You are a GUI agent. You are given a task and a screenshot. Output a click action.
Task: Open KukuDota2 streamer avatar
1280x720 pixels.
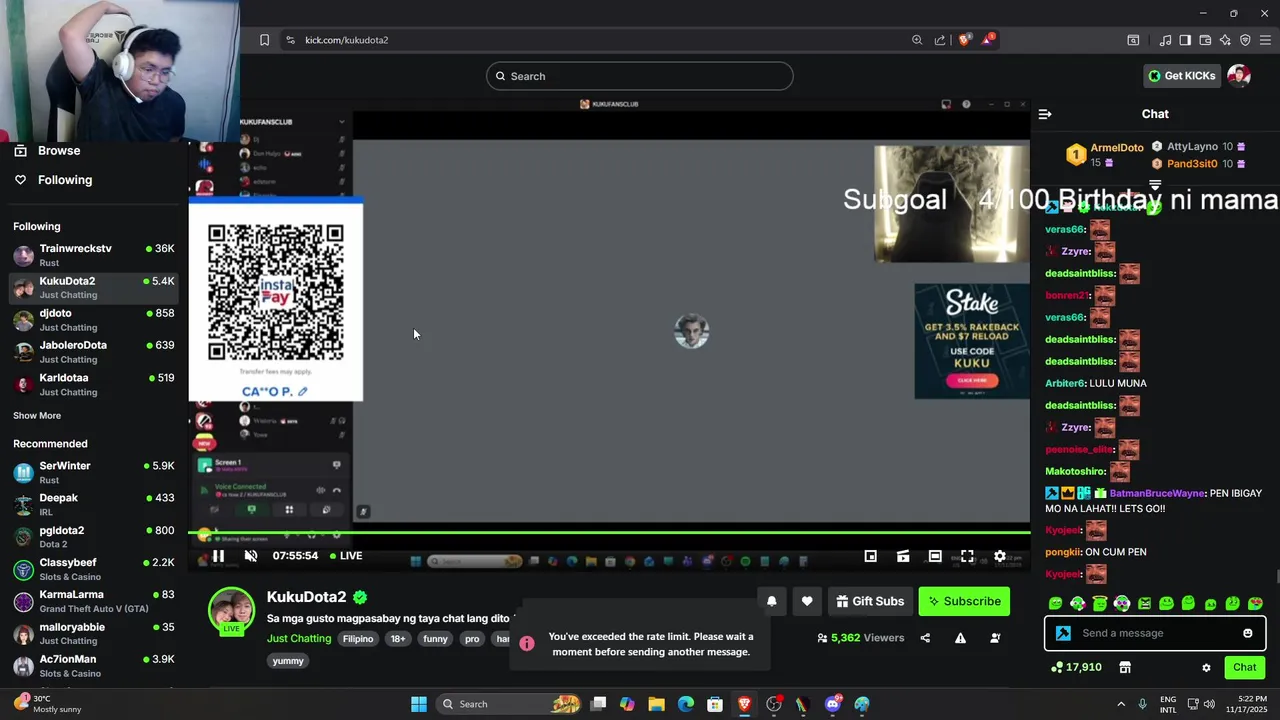point(231,611)
